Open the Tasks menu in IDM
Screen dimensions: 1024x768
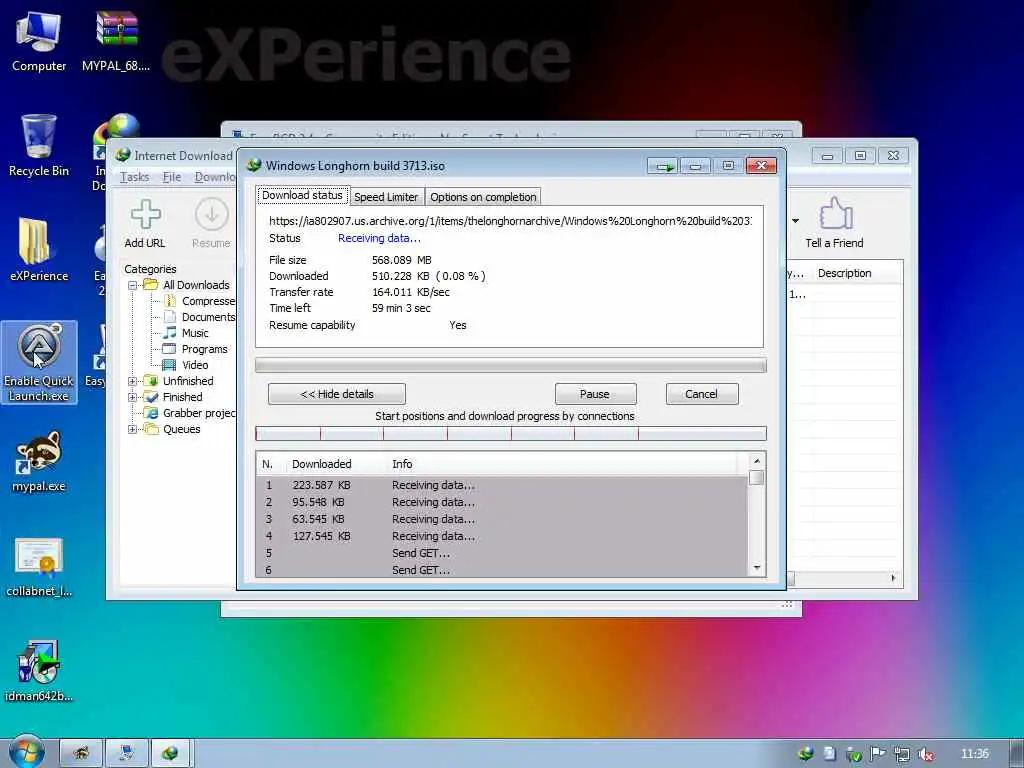click(134, 177)
